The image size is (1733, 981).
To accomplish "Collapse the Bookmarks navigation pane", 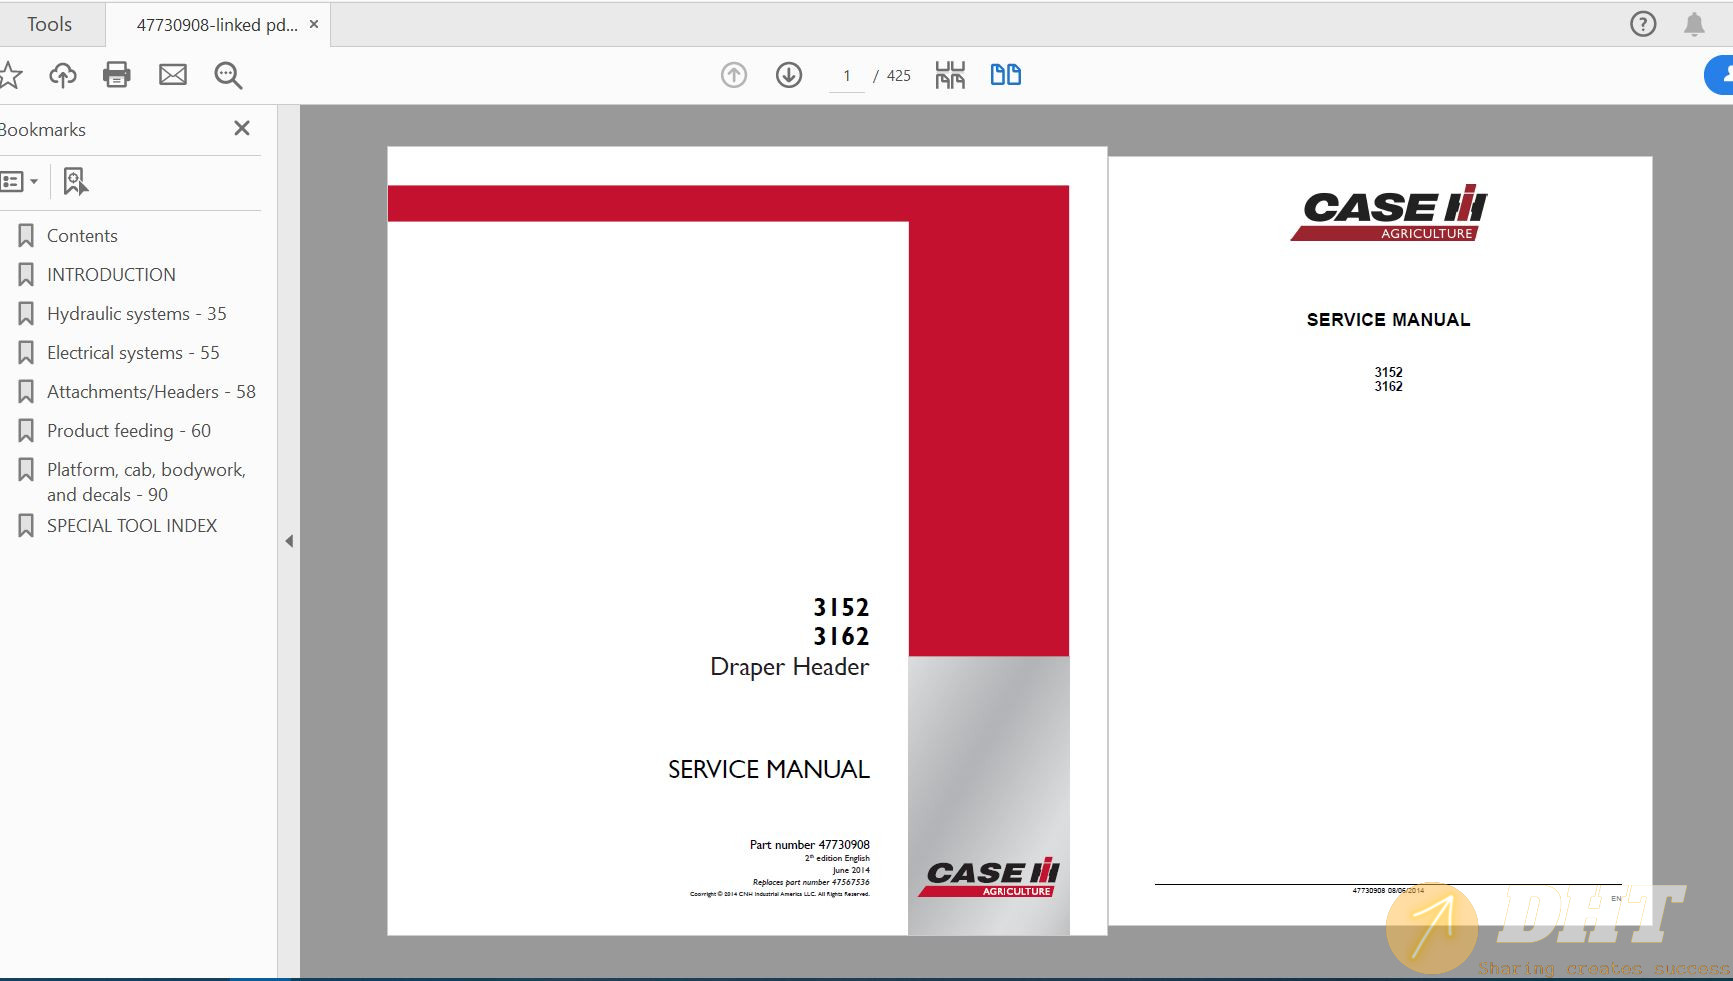I will (241, 128).
